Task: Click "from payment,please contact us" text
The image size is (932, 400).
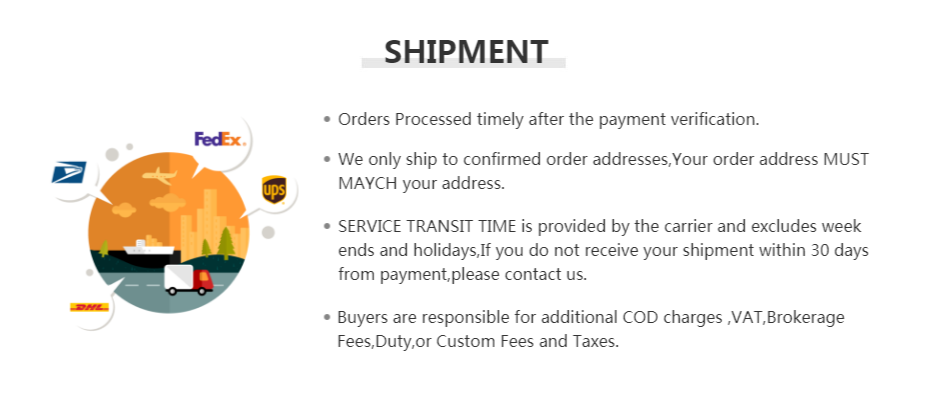Action: 461,273
